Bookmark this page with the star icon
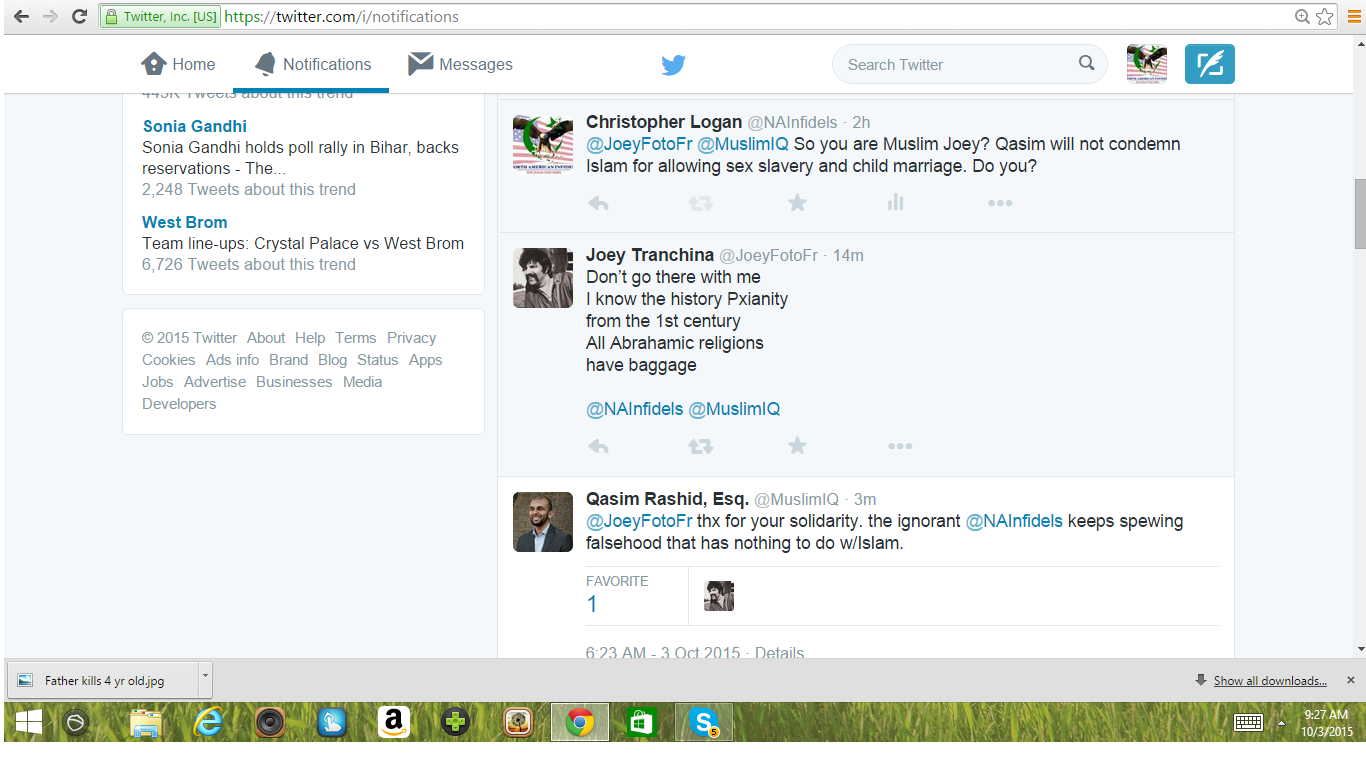This screenshot has height=768, width=1366. pyautogui.click(x=1325, y=17)
